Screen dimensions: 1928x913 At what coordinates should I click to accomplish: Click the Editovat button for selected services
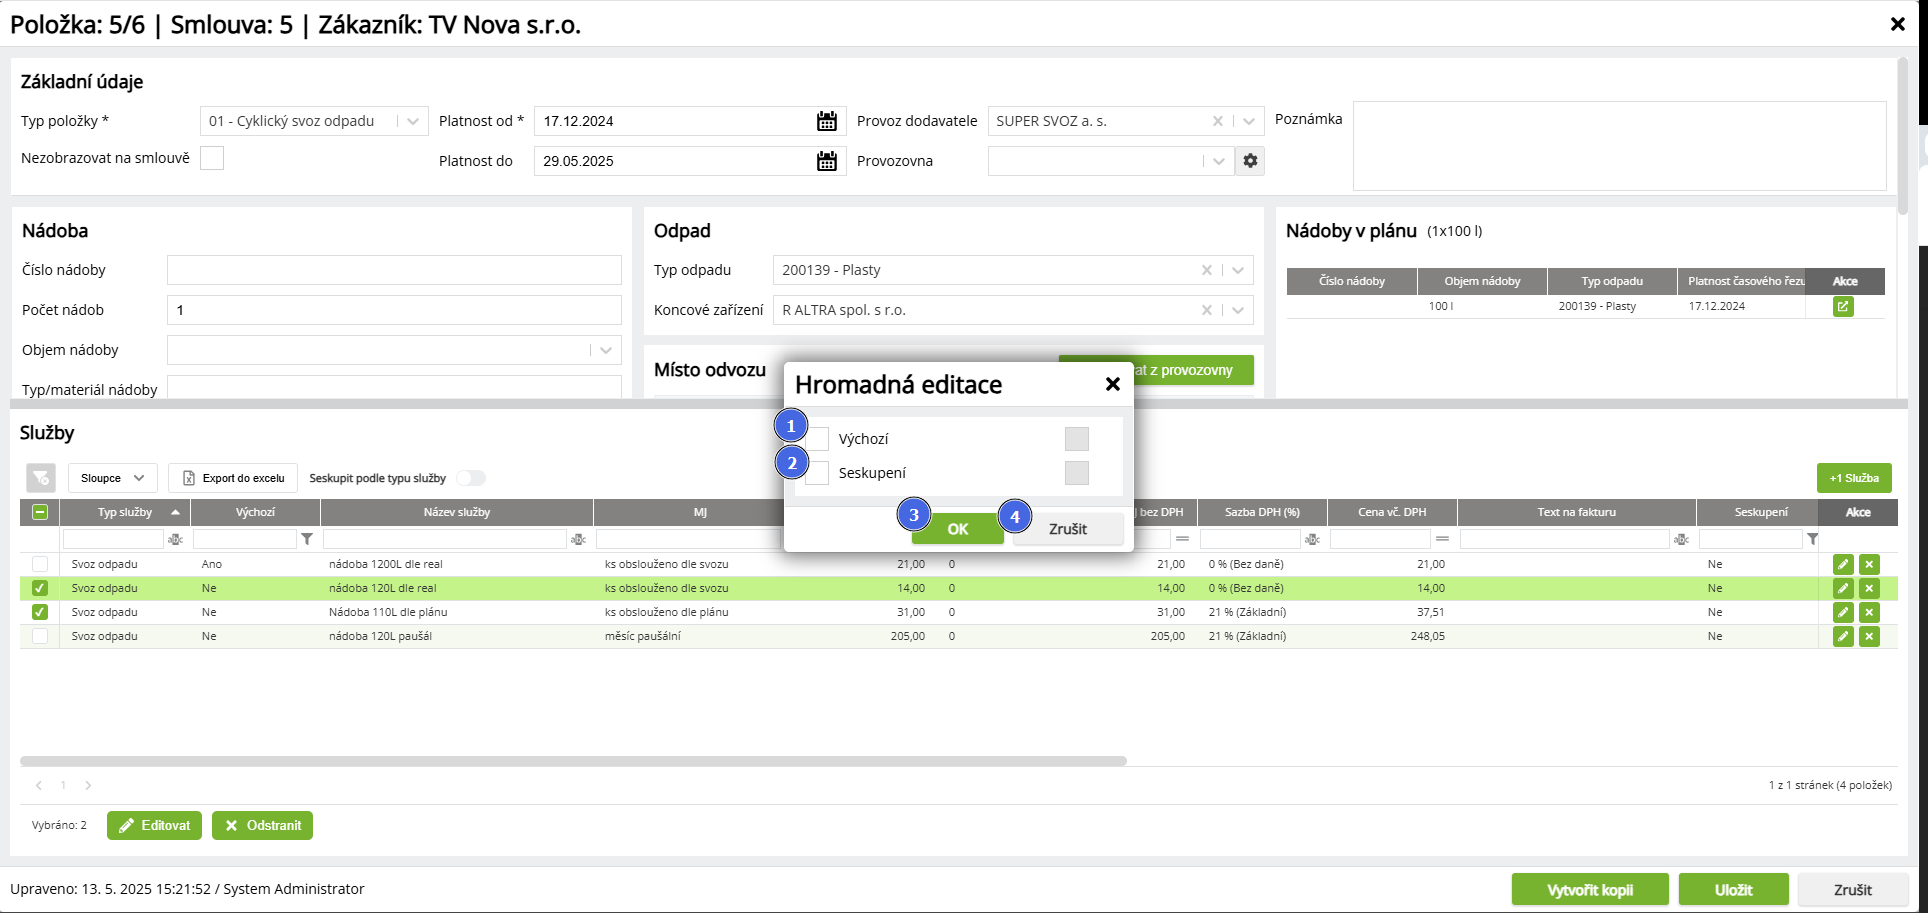pyautogui.click(x=155, y=825)
